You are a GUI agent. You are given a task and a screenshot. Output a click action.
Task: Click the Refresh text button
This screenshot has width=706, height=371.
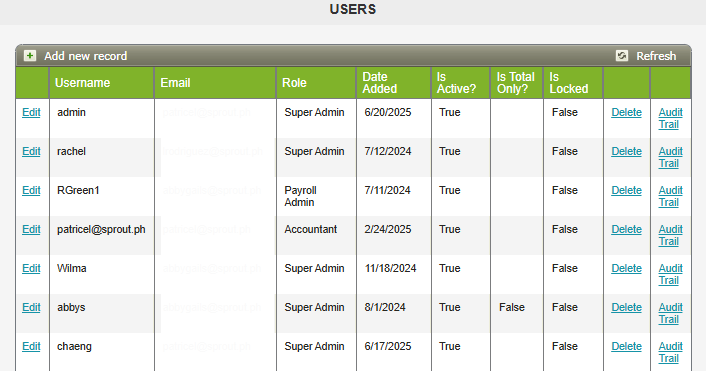[x=656, y=56]
